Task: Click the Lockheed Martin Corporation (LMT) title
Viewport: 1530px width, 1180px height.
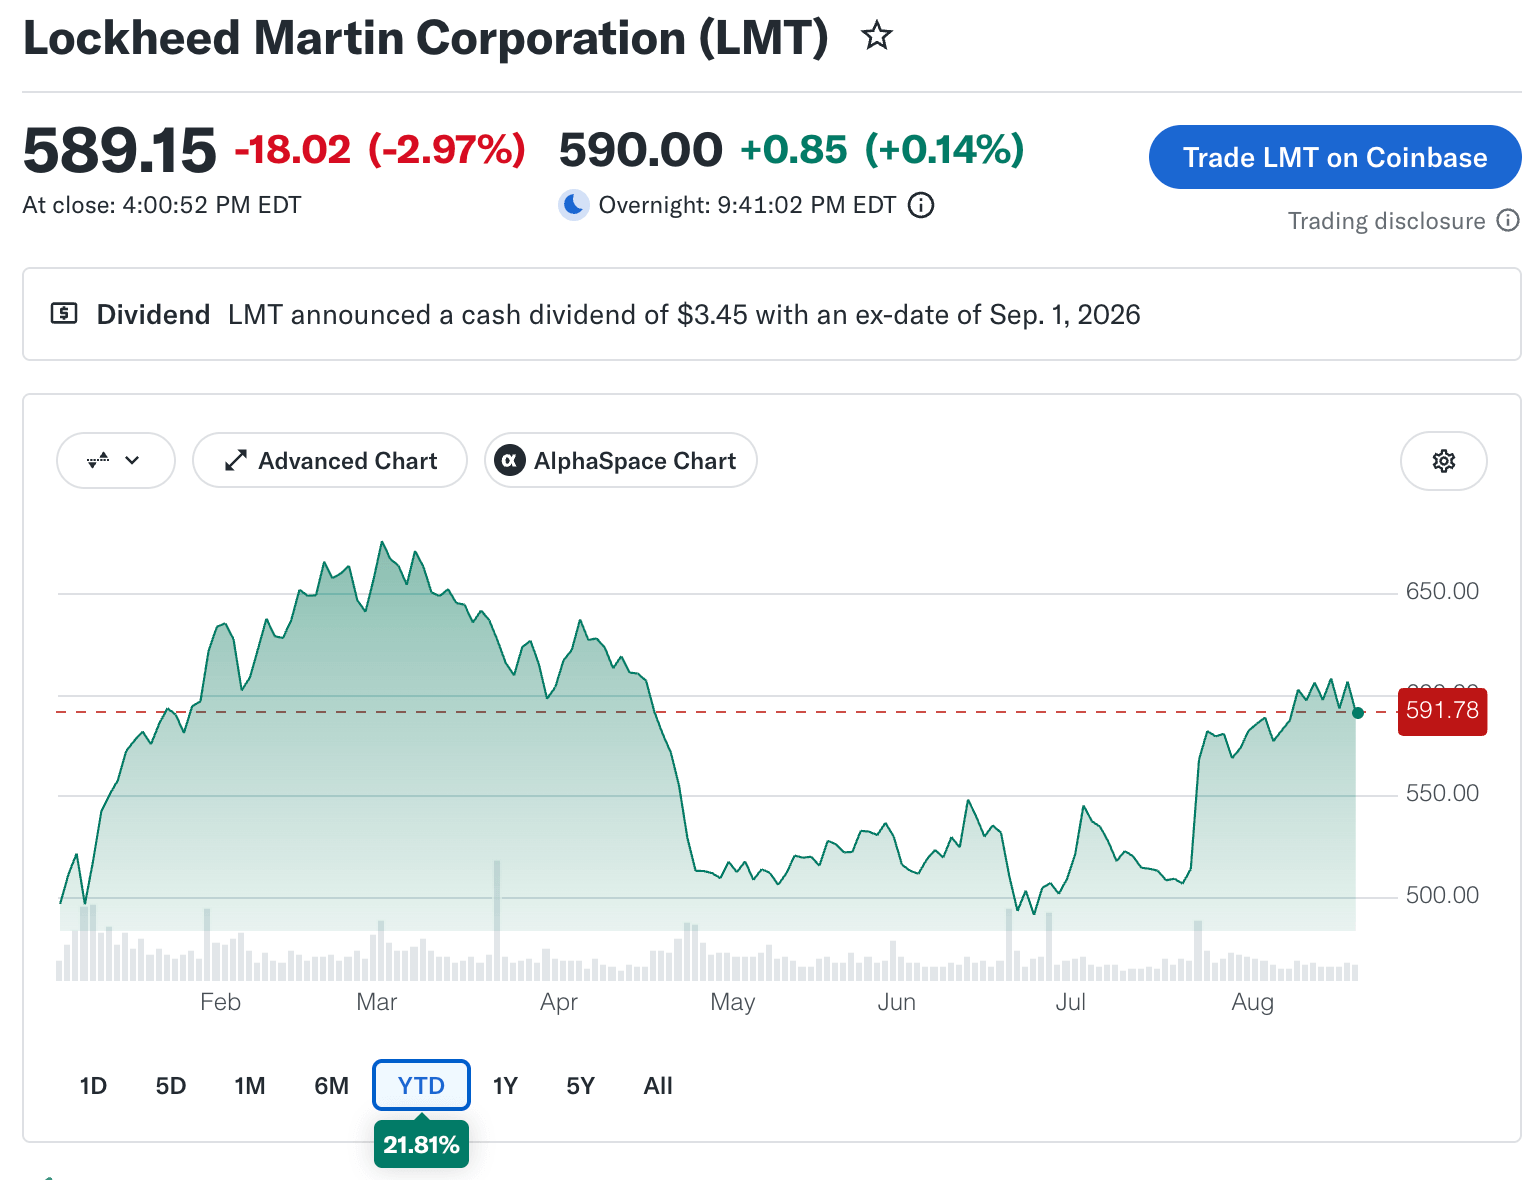Action: coord(426,38)
